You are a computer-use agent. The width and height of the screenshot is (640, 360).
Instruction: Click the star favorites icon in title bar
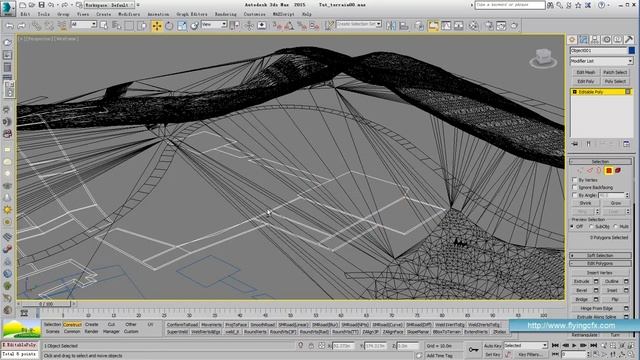click(578, 5)
